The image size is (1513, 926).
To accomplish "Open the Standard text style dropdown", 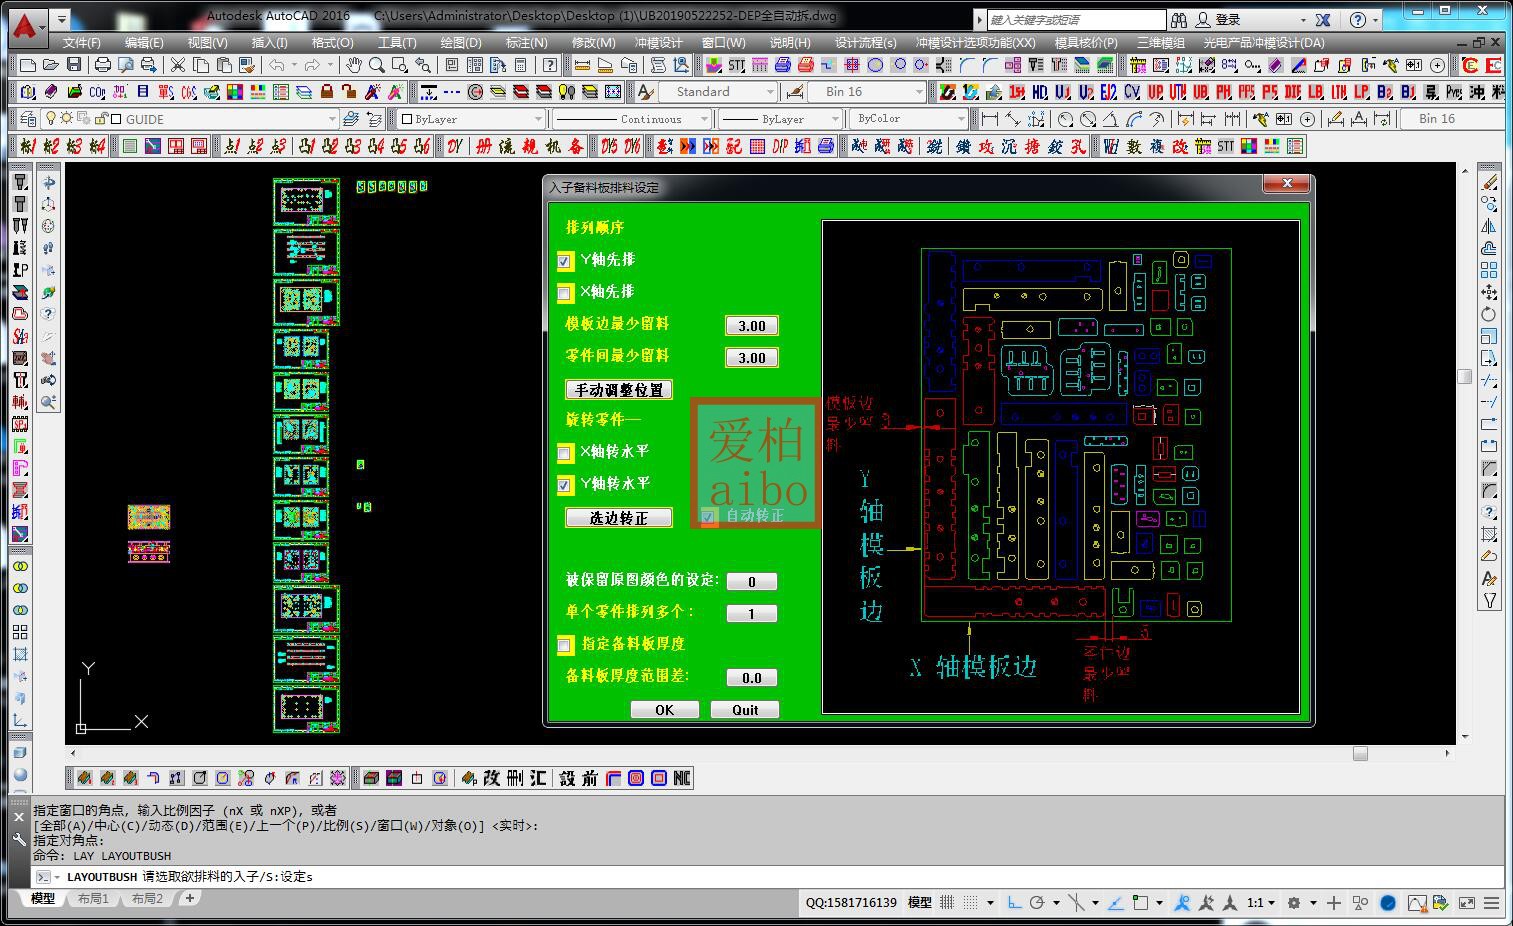I will [x=770, y=92].
